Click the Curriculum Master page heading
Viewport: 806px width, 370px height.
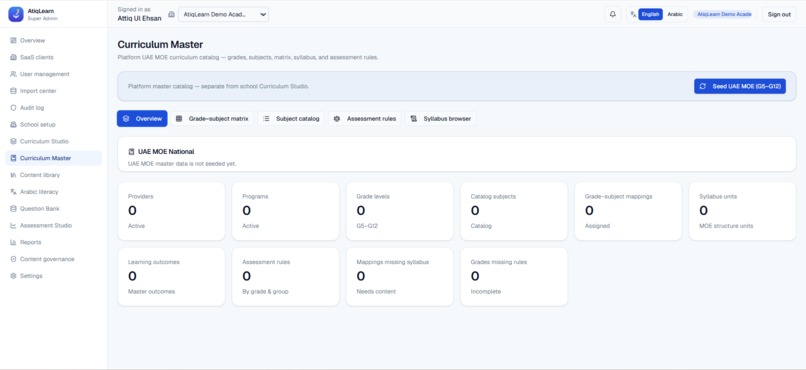click(160, 45)
